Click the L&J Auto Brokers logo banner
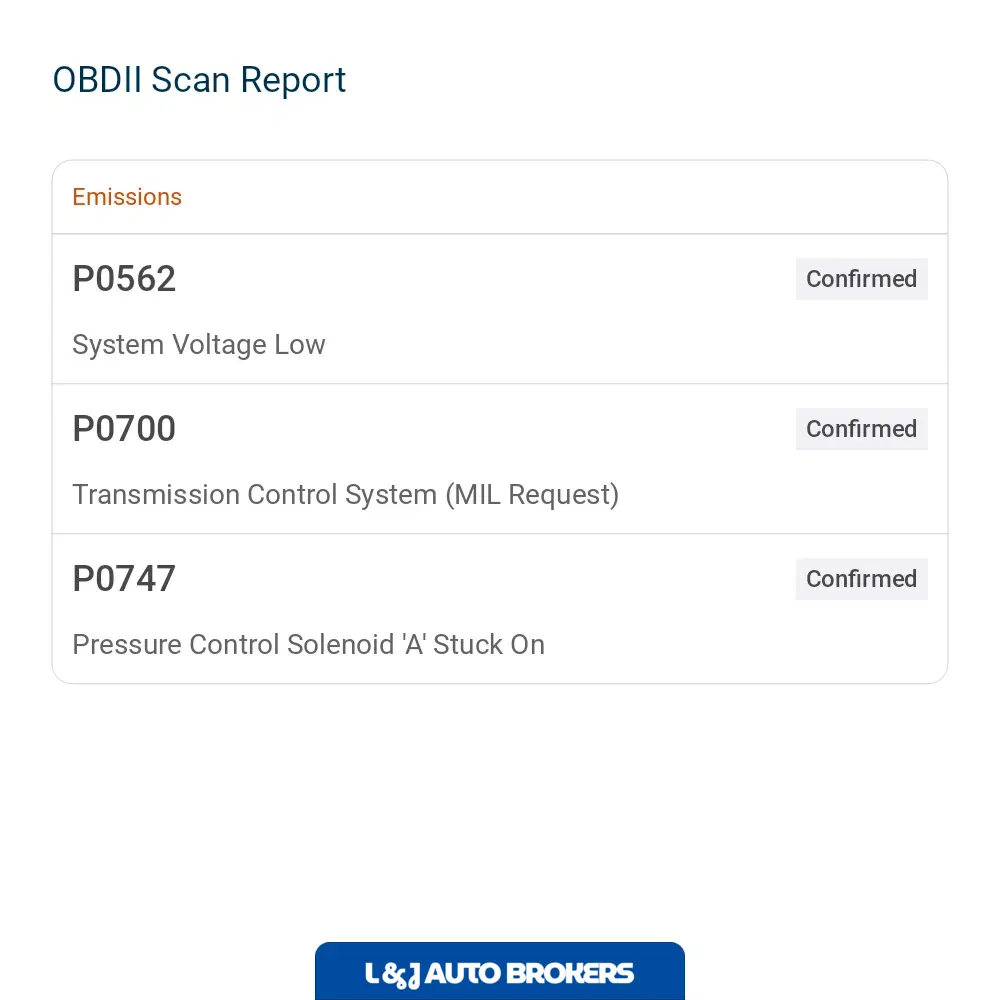The image size is (1000, 1000). [499, 971]
